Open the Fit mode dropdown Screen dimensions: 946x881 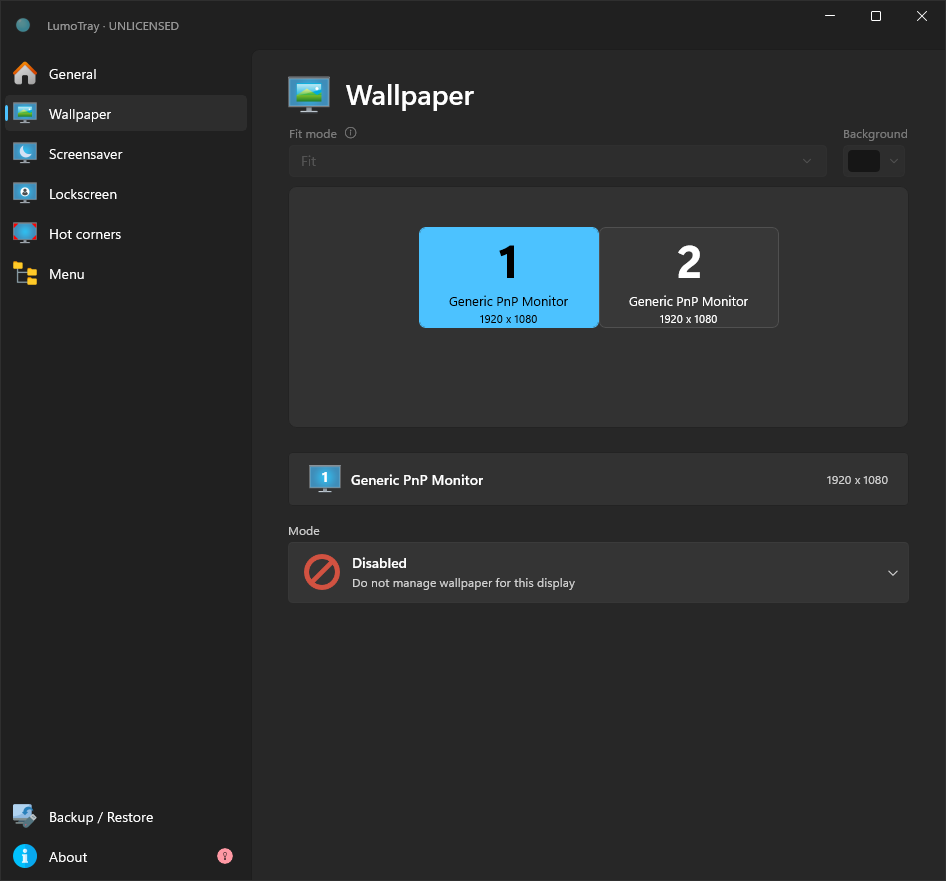pos(557,161)
